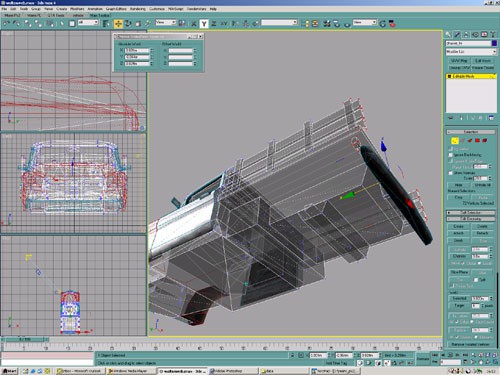Select the Move transform tool
Screen dimensions: 500x375
118,24
